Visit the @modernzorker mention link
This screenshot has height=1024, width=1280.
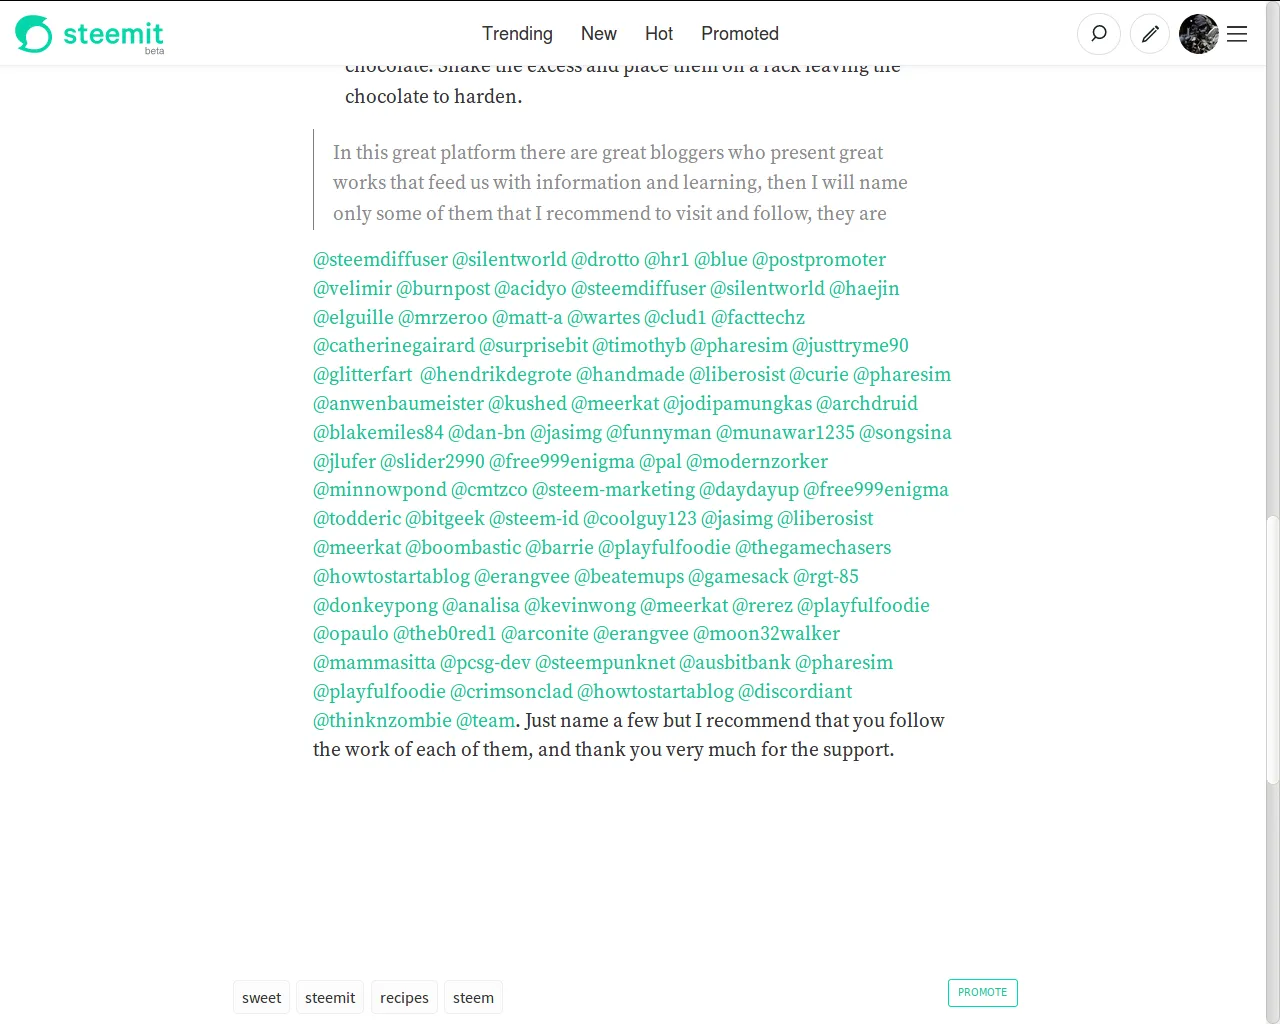pos(757,462)
